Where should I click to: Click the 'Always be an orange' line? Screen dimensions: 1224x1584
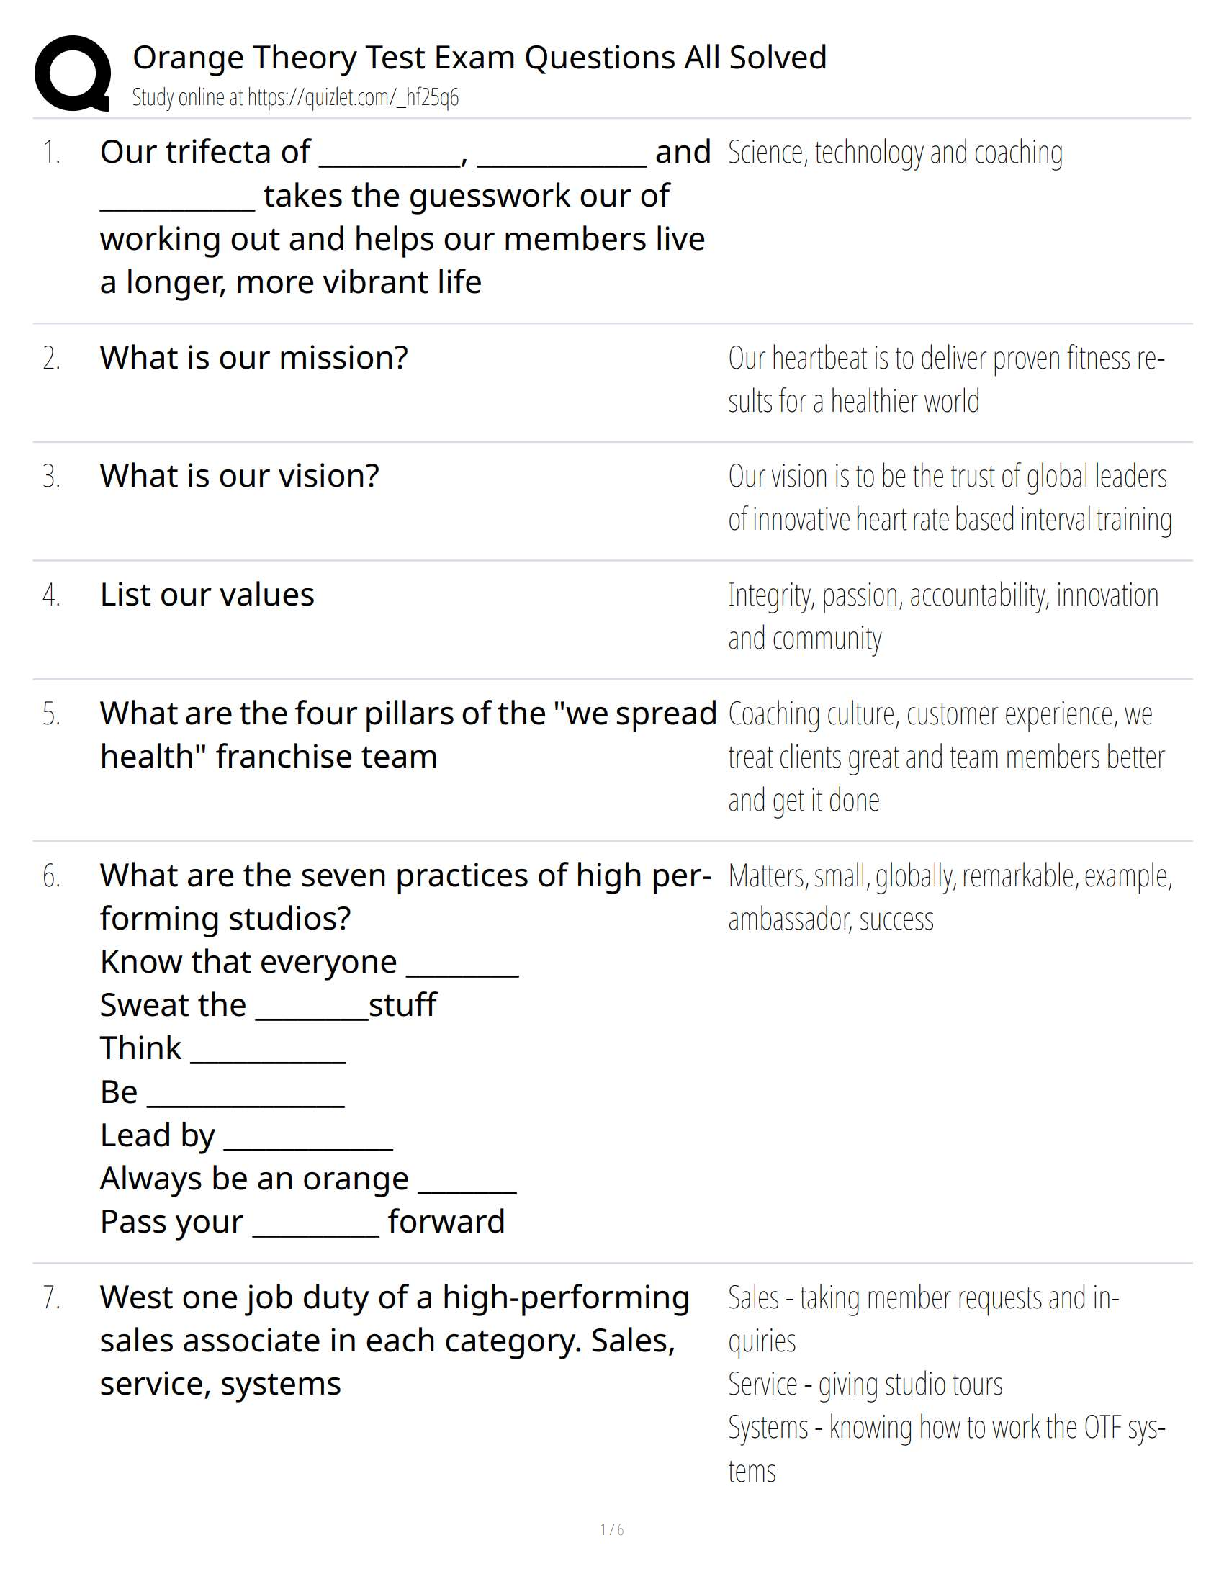(307, 1179)
